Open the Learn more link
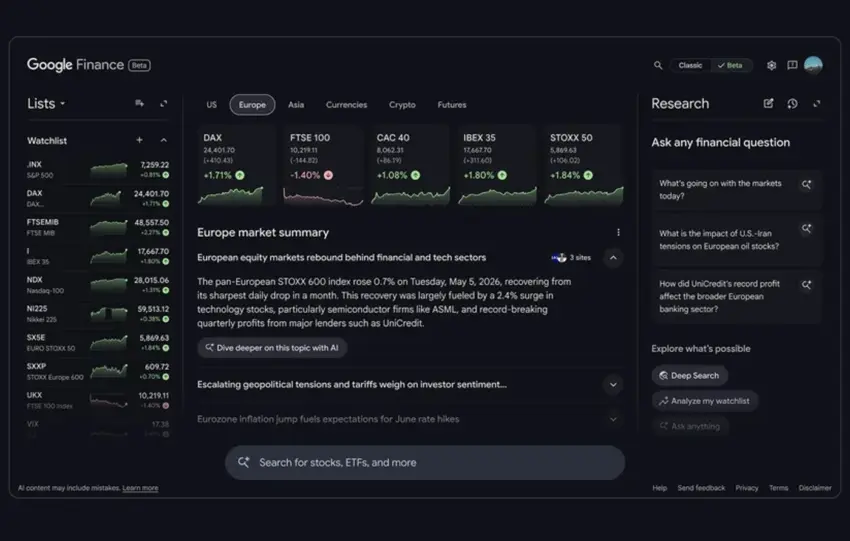This screenshot has height=541, width=850. (140, 488)
